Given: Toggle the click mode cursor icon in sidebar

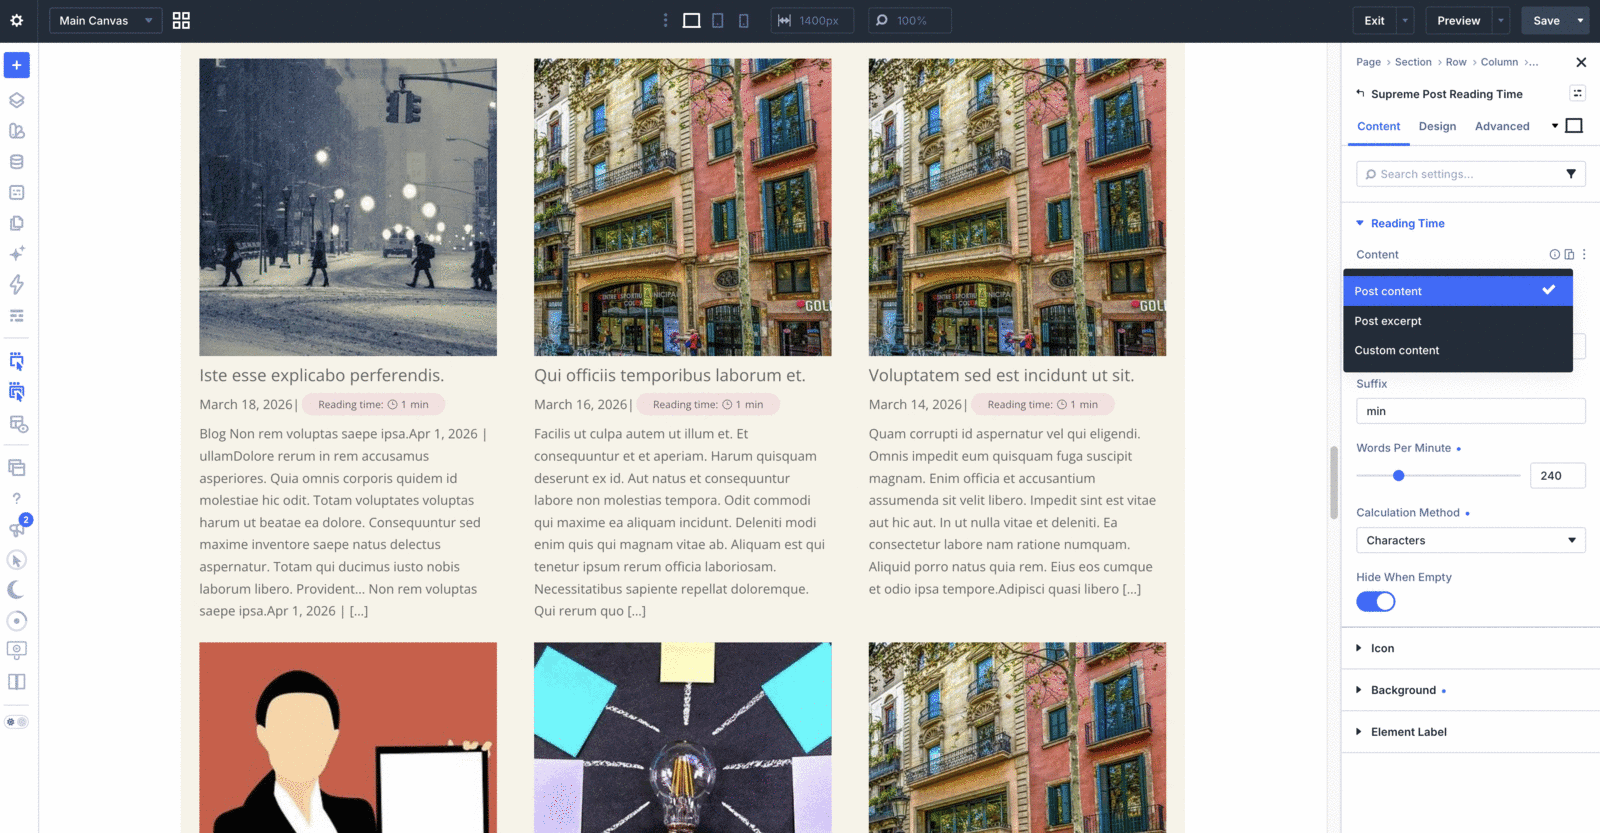Looking at the screenshot, I should (17, 560).
